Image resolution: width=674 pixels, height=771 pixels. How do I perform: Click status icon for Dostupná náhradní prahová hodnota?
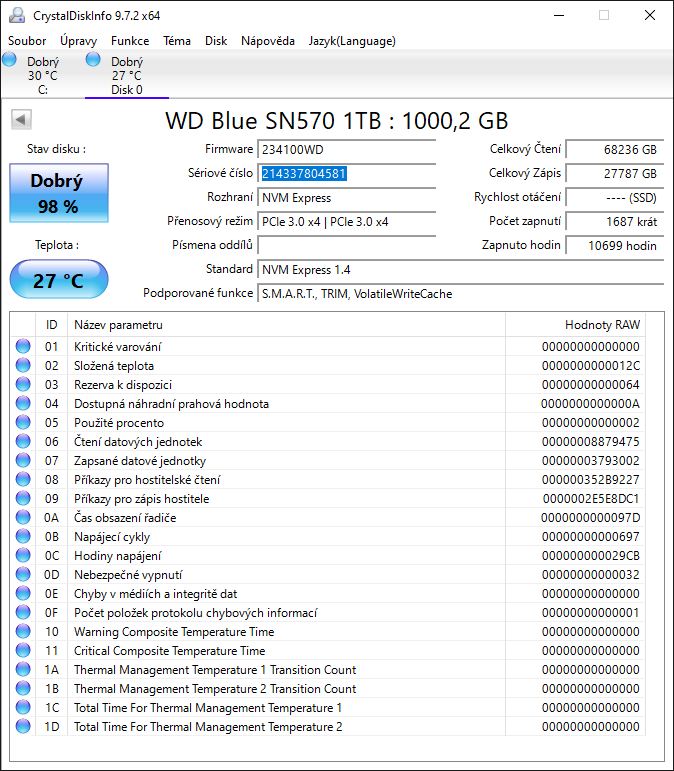23,403
